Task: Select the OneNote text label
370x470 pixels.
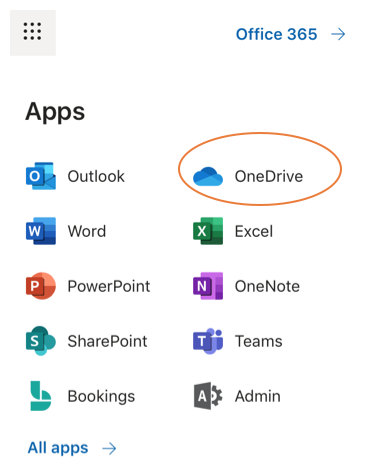Action: (x=267, y=286)
